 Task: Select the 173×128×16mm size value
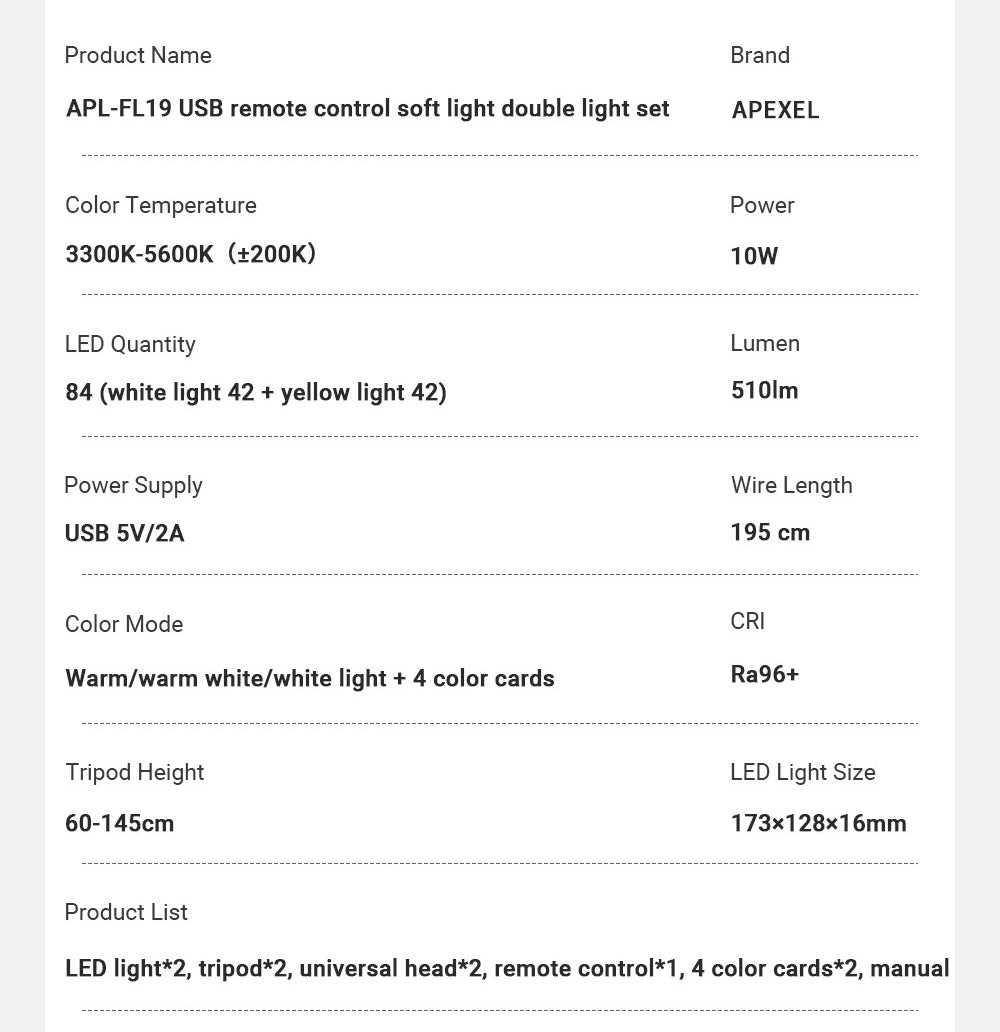tap(818, 823)
